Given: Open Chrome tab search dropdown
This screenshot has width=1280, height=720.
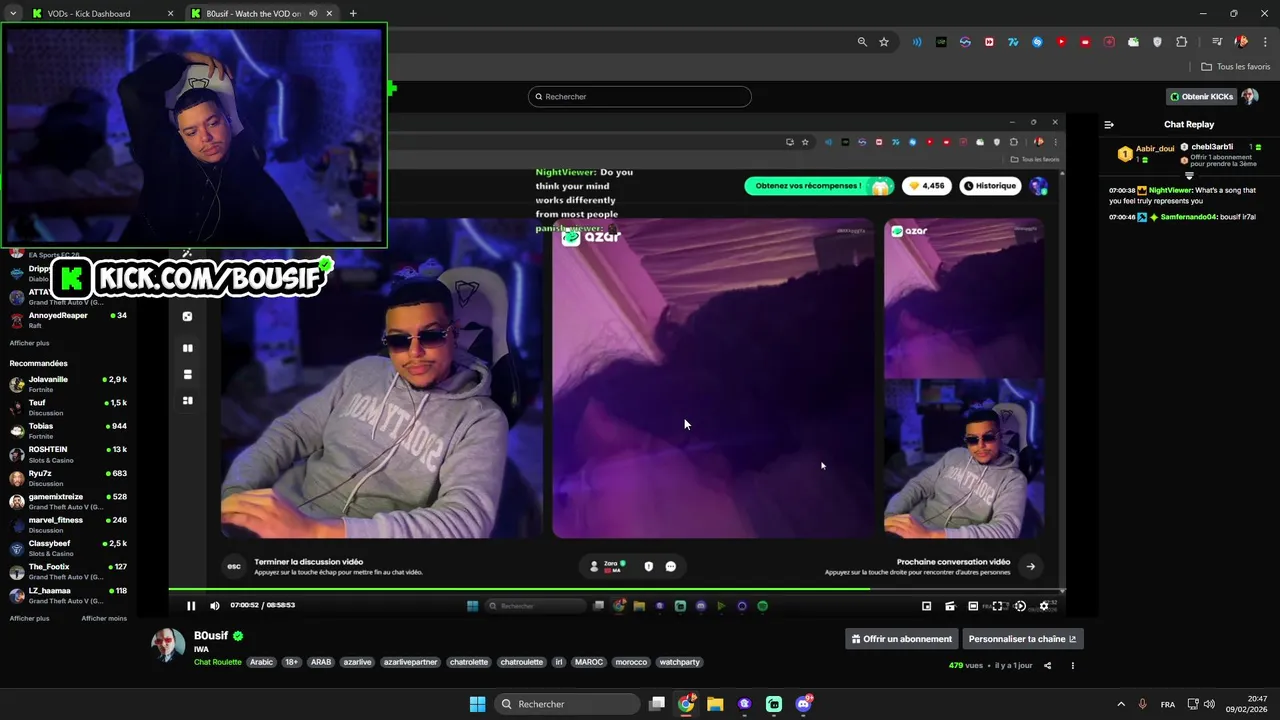Looking at the screenshot, I should pos(12,14).
